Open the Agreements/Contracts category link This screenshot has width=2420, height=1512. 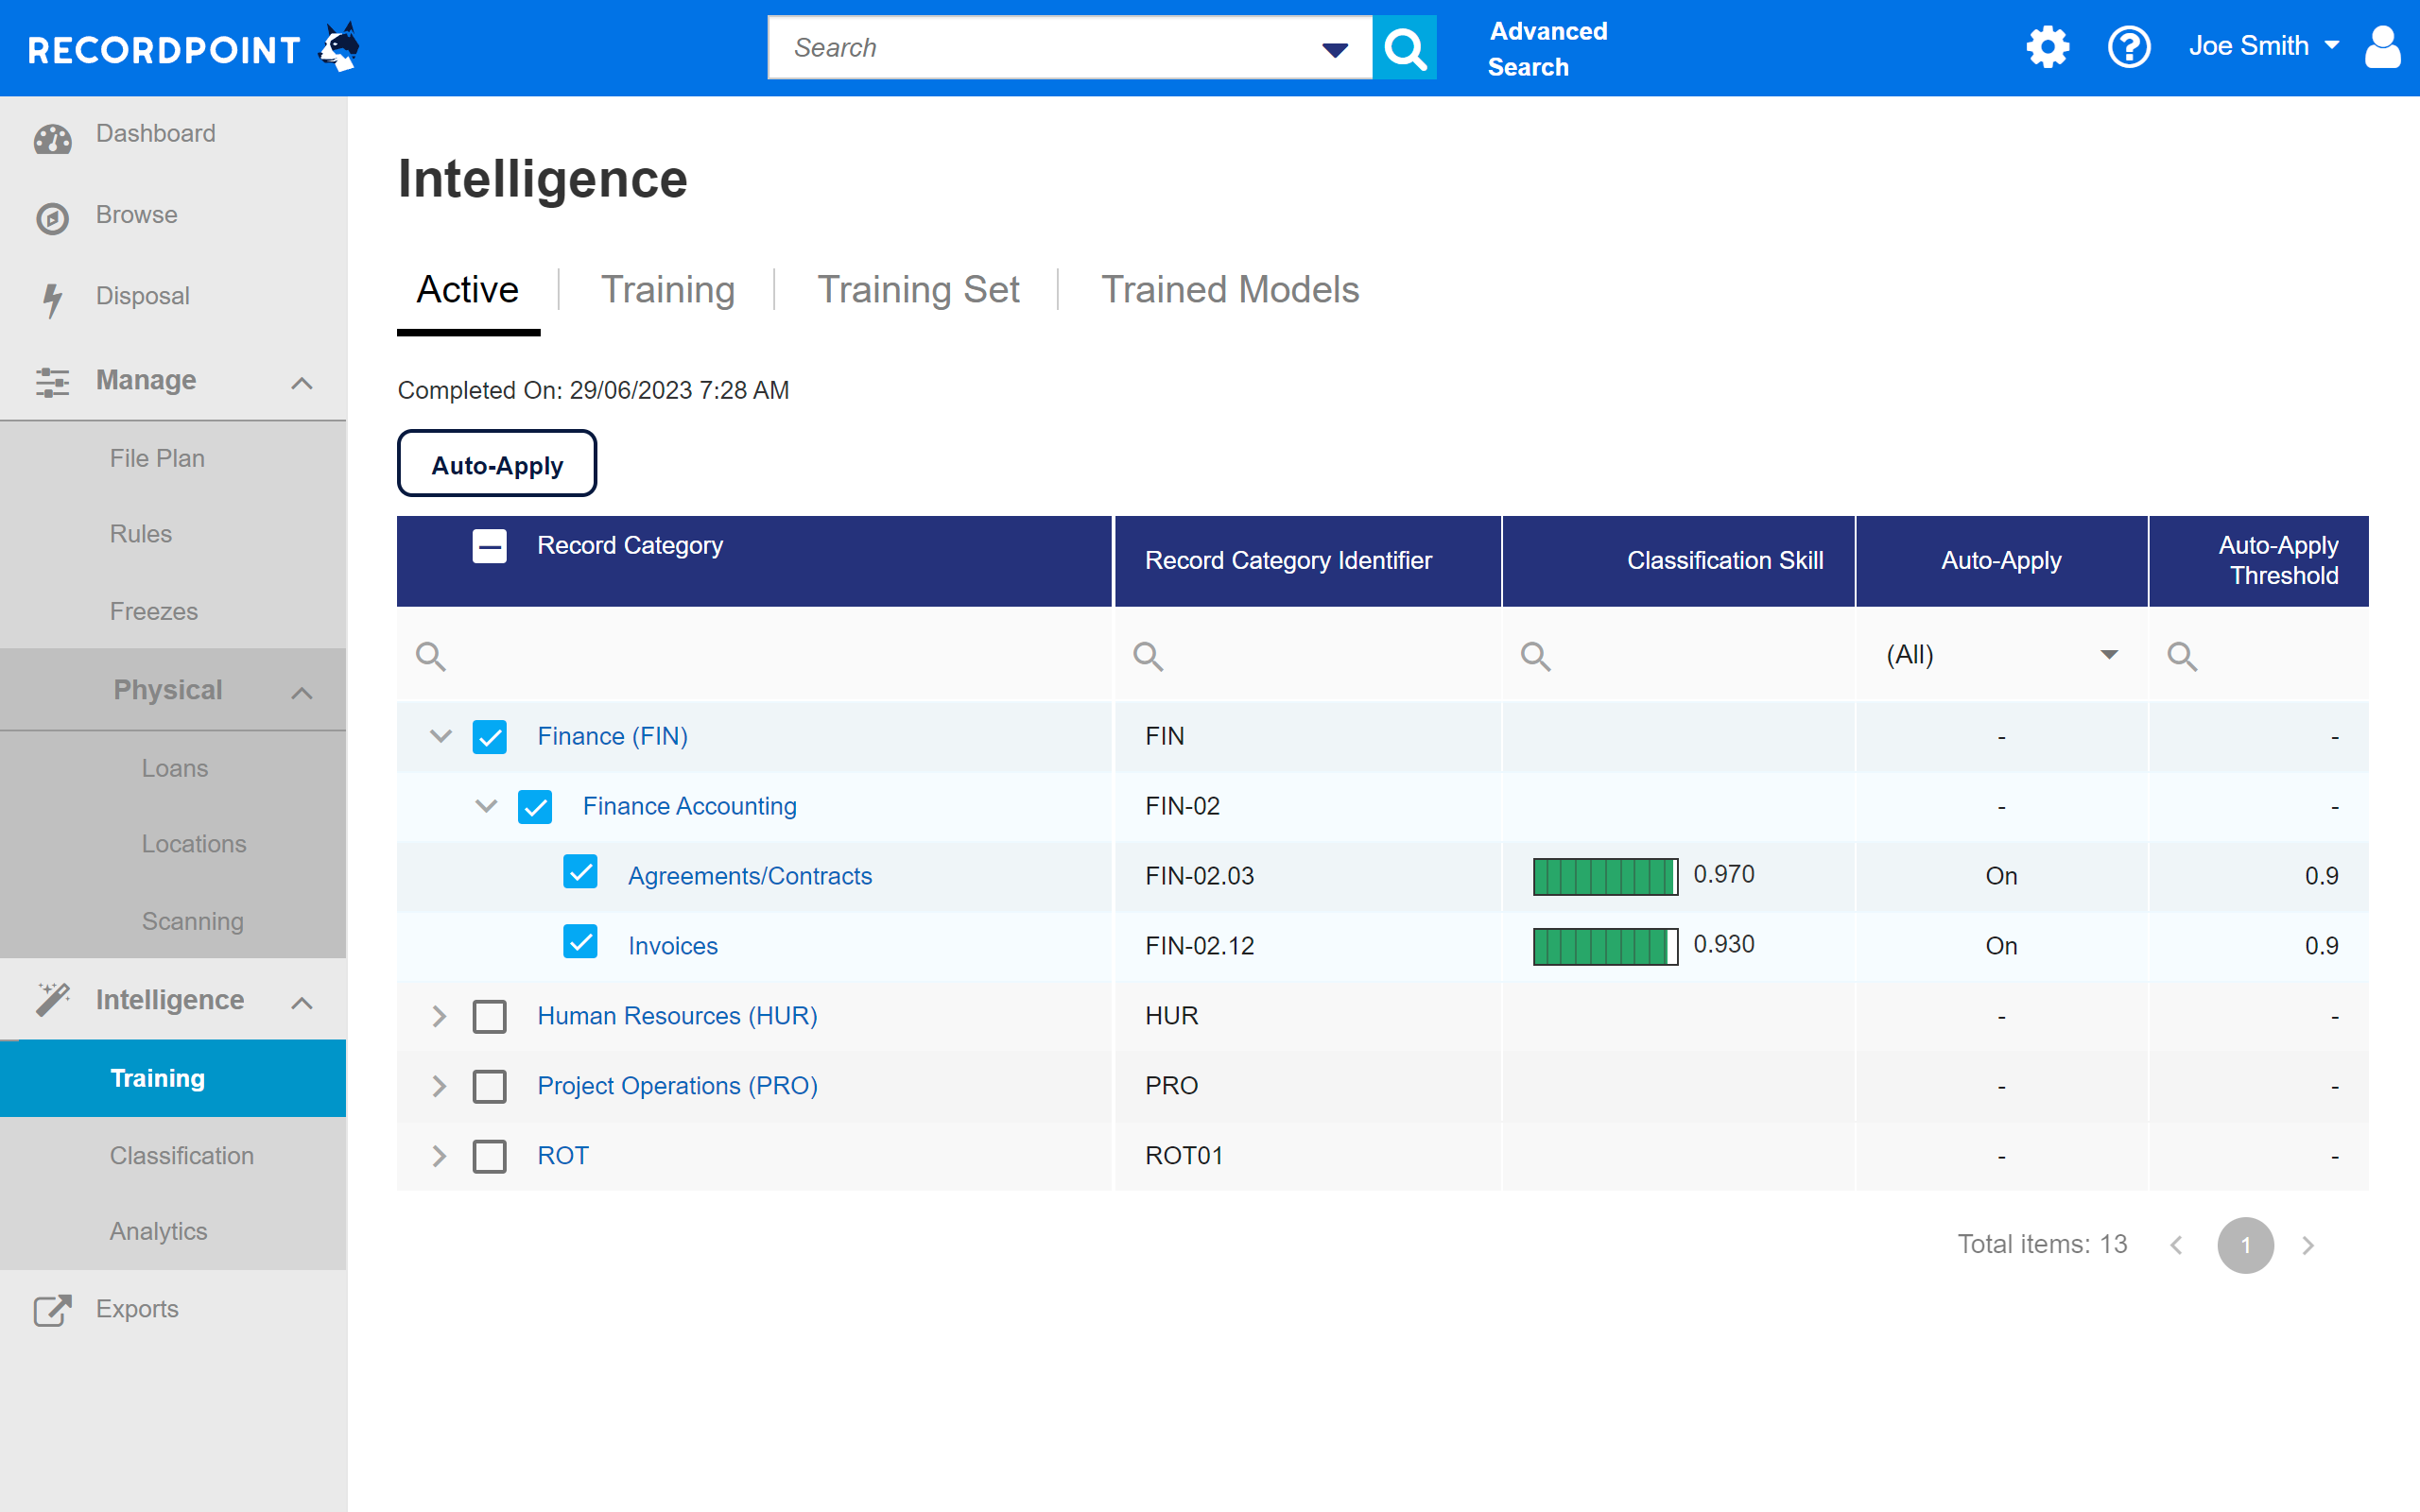[750, 876]
